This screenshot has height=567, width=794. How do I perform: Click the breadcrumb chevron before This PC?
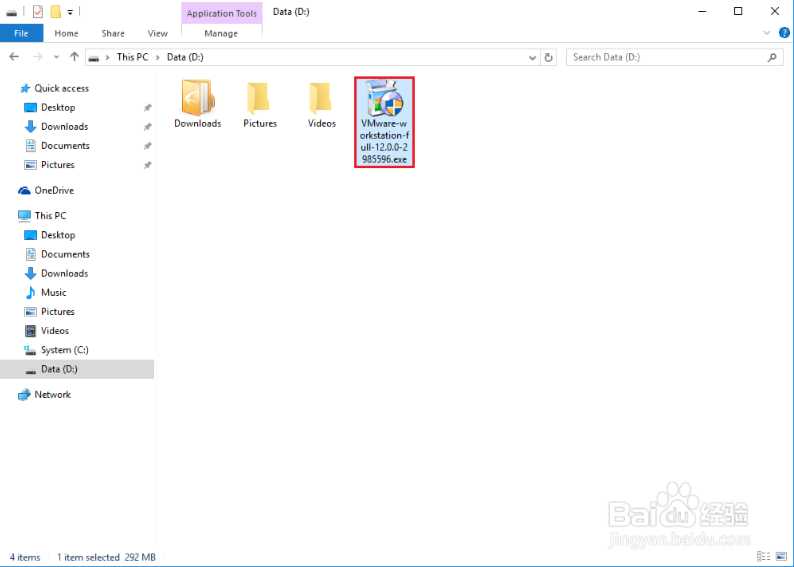point(107,57)
